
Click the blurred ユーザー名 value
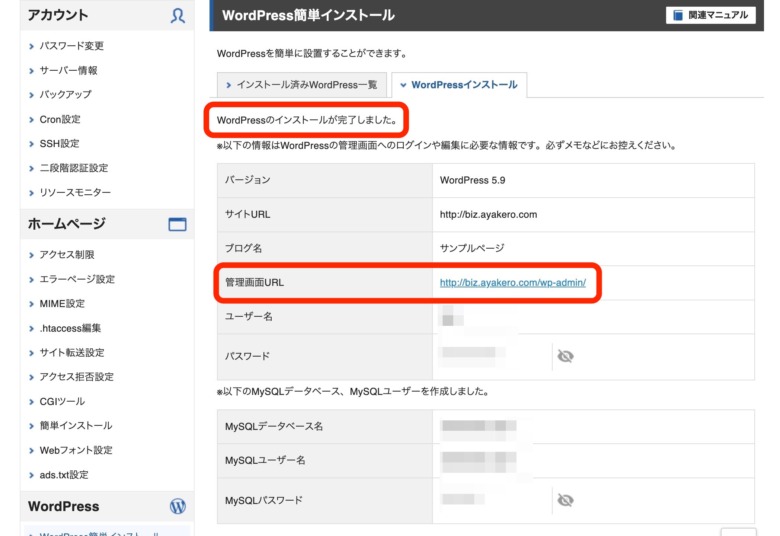(x=452, y=316)
